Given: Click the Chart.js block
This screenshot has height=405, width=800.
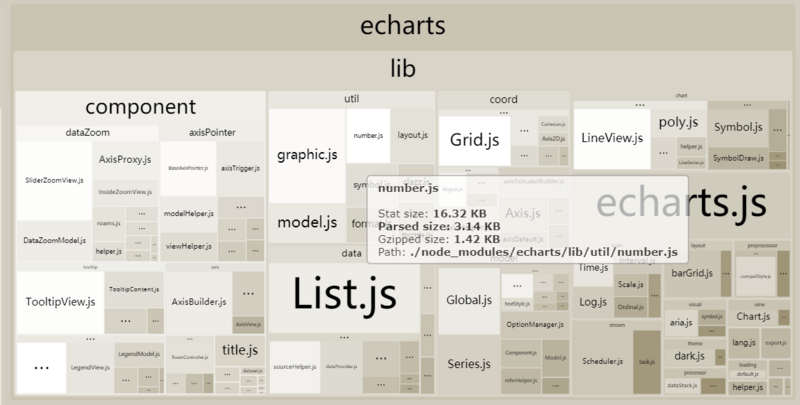Looking at the screenshot, I should [753, 317].
